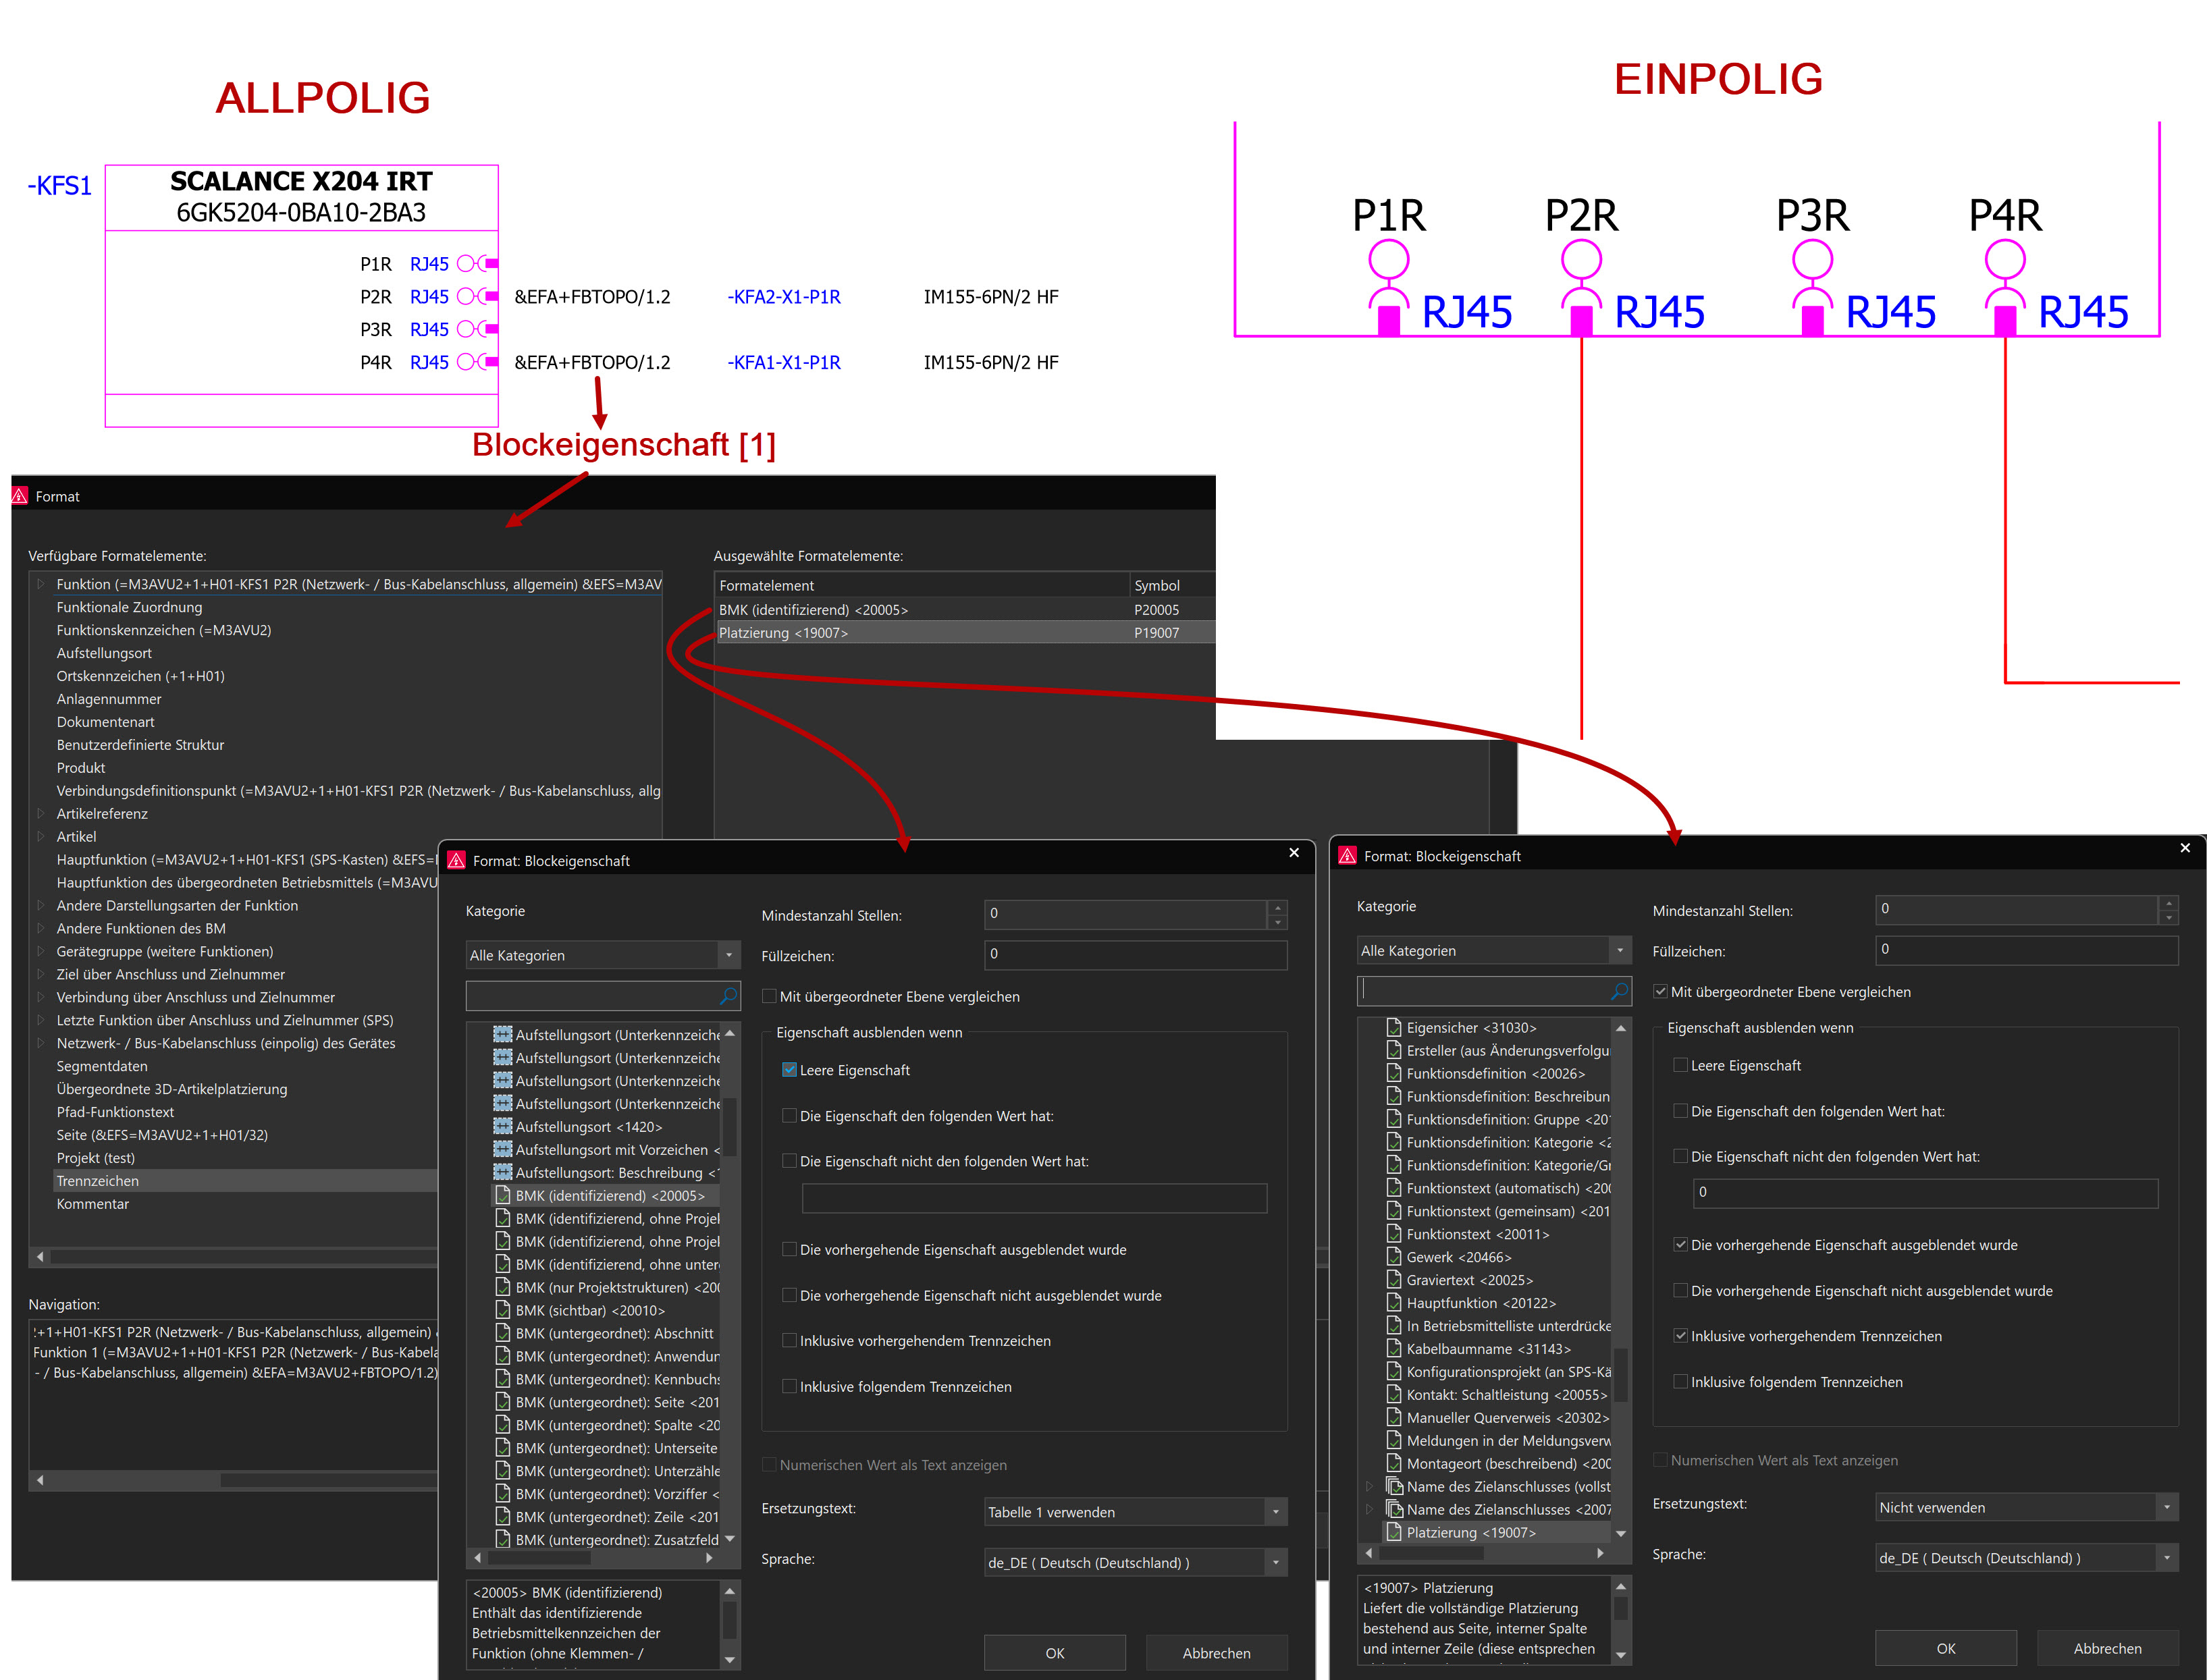Screen dimensions: 2207x1680
Task: Click property icon beside Gewerk <20466>
Action: point(1394,1257)
